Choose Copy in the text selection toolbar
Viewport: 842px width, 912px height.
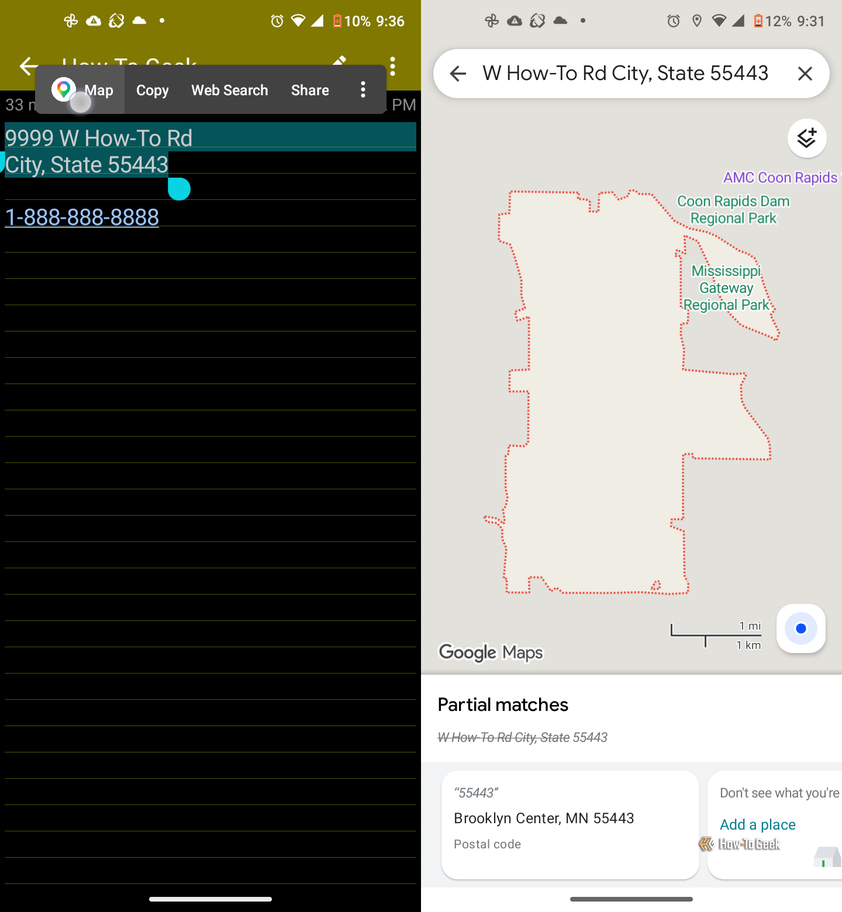tap(152, 90)
